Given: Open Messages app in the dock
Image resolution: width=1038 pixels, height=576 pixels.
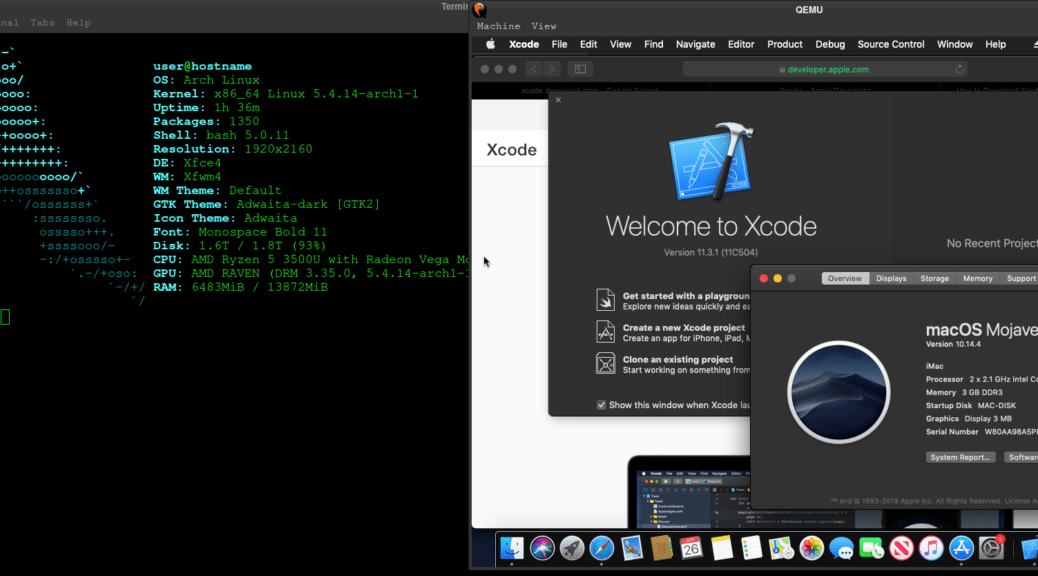Looking at the screenshot, I should pyautogui.click(x=841, y=548).
